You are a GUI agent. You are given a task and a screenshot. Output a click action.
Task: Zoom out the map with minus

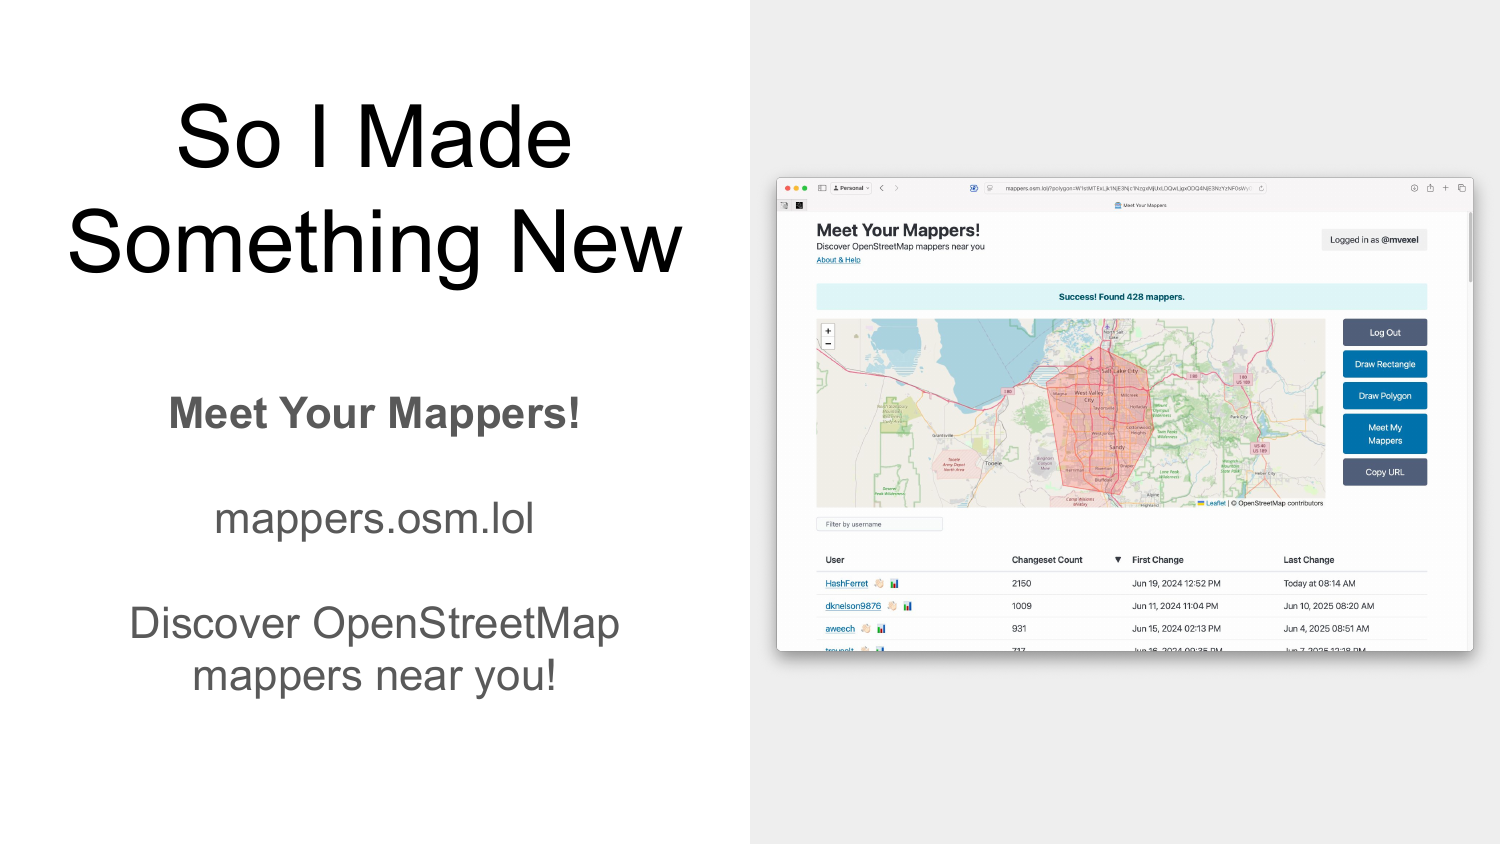coord(828,343)
